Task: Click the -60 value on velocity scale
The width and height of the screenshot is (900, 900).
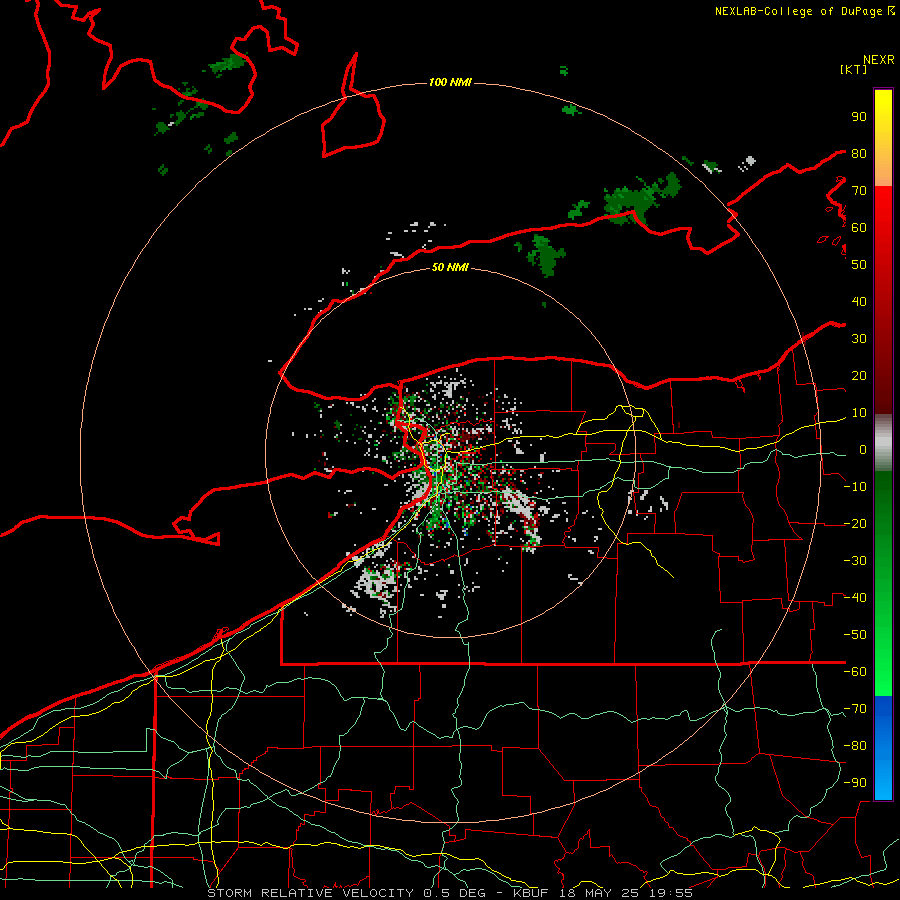Action: pyautogui.click(x=855, y=672)
